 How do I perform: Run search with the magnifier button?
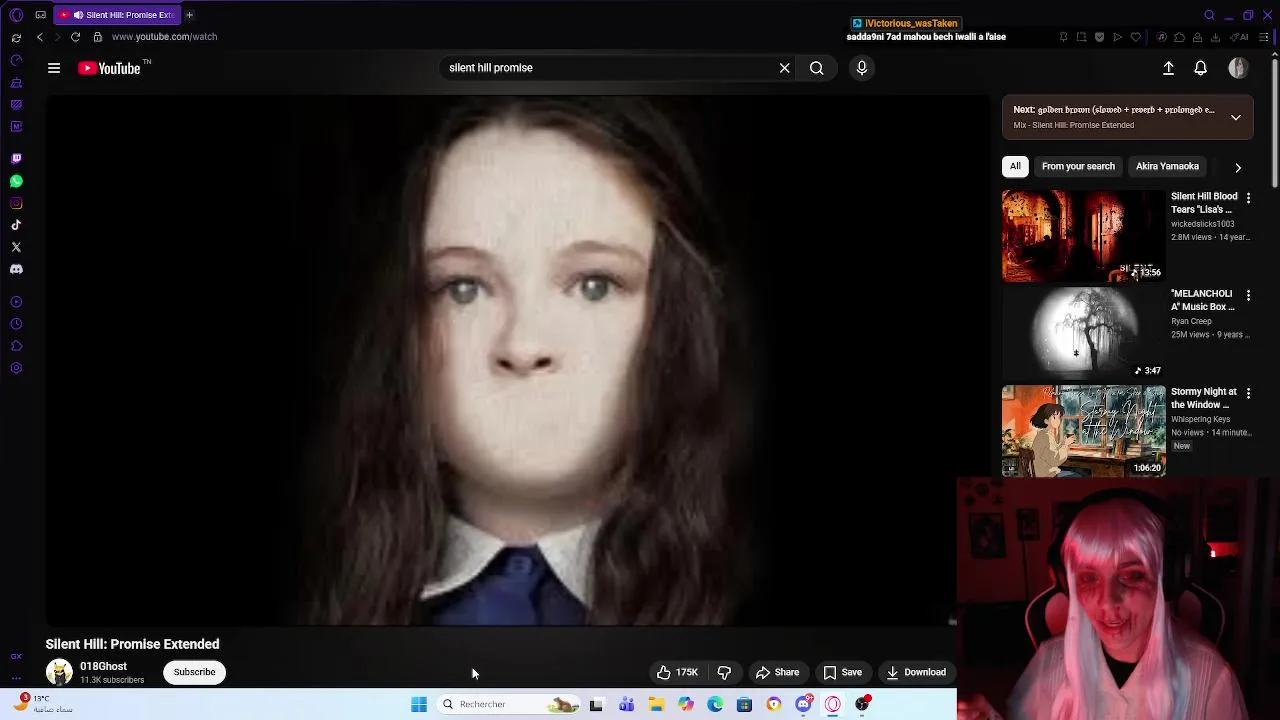coord(817,68)
